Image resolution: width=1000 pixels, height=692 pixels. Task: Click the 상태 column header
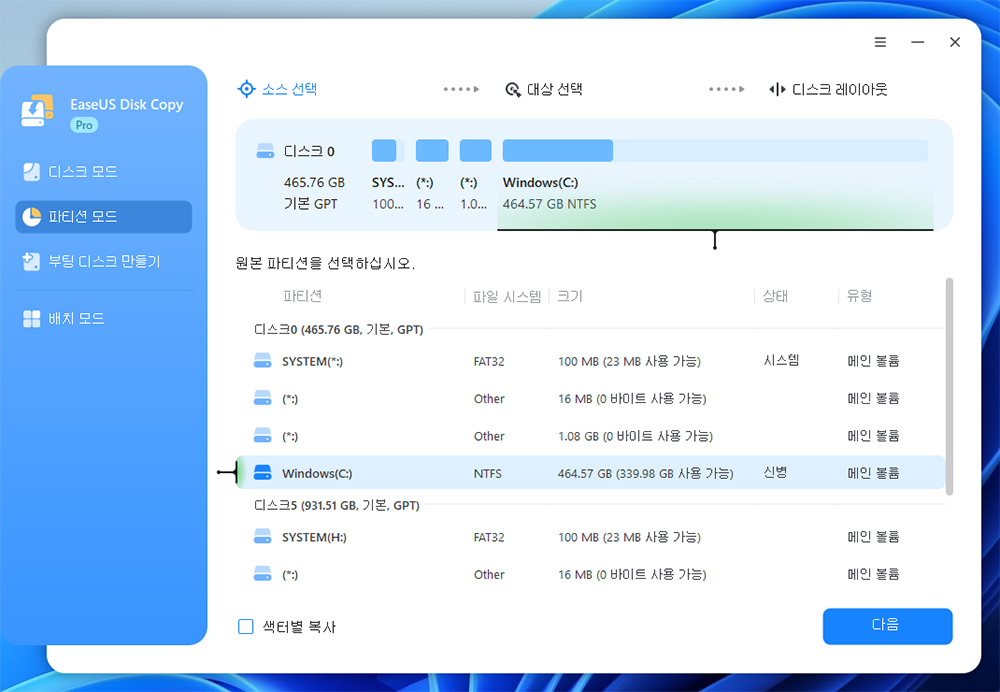775,296
